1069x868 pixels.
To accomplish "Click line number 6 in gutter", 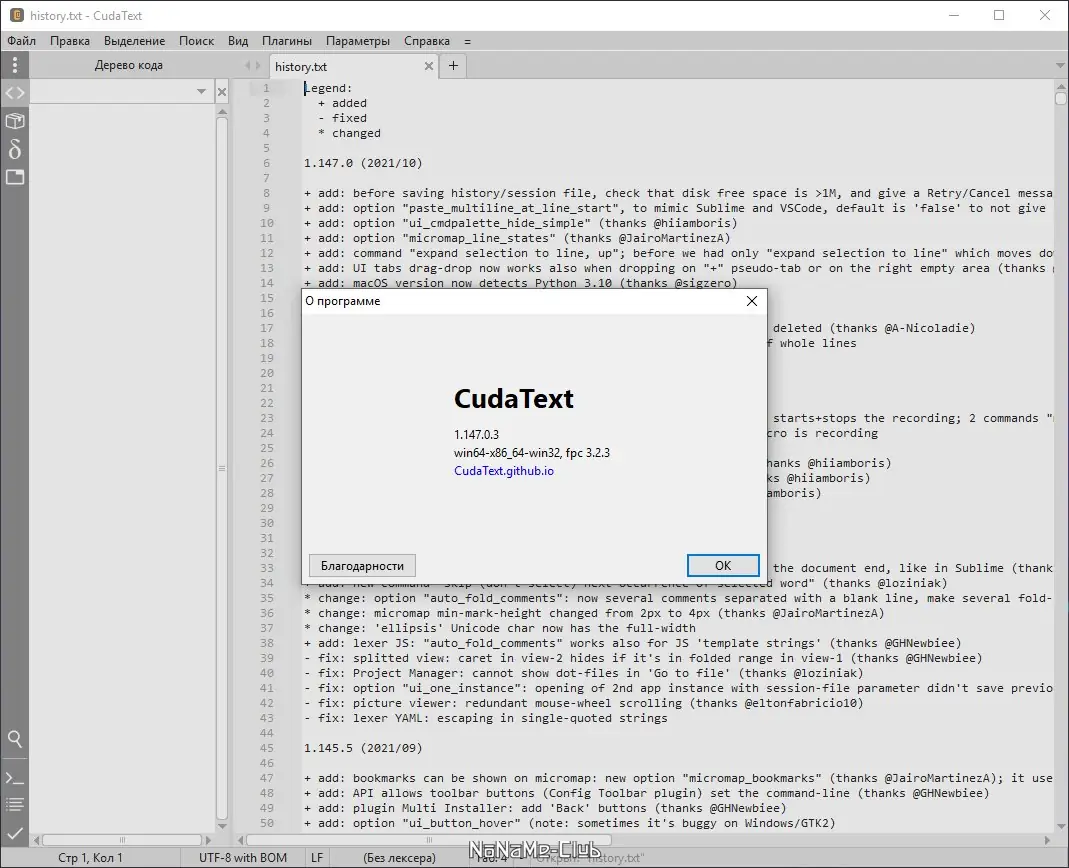I will click(x=267, y=164).
